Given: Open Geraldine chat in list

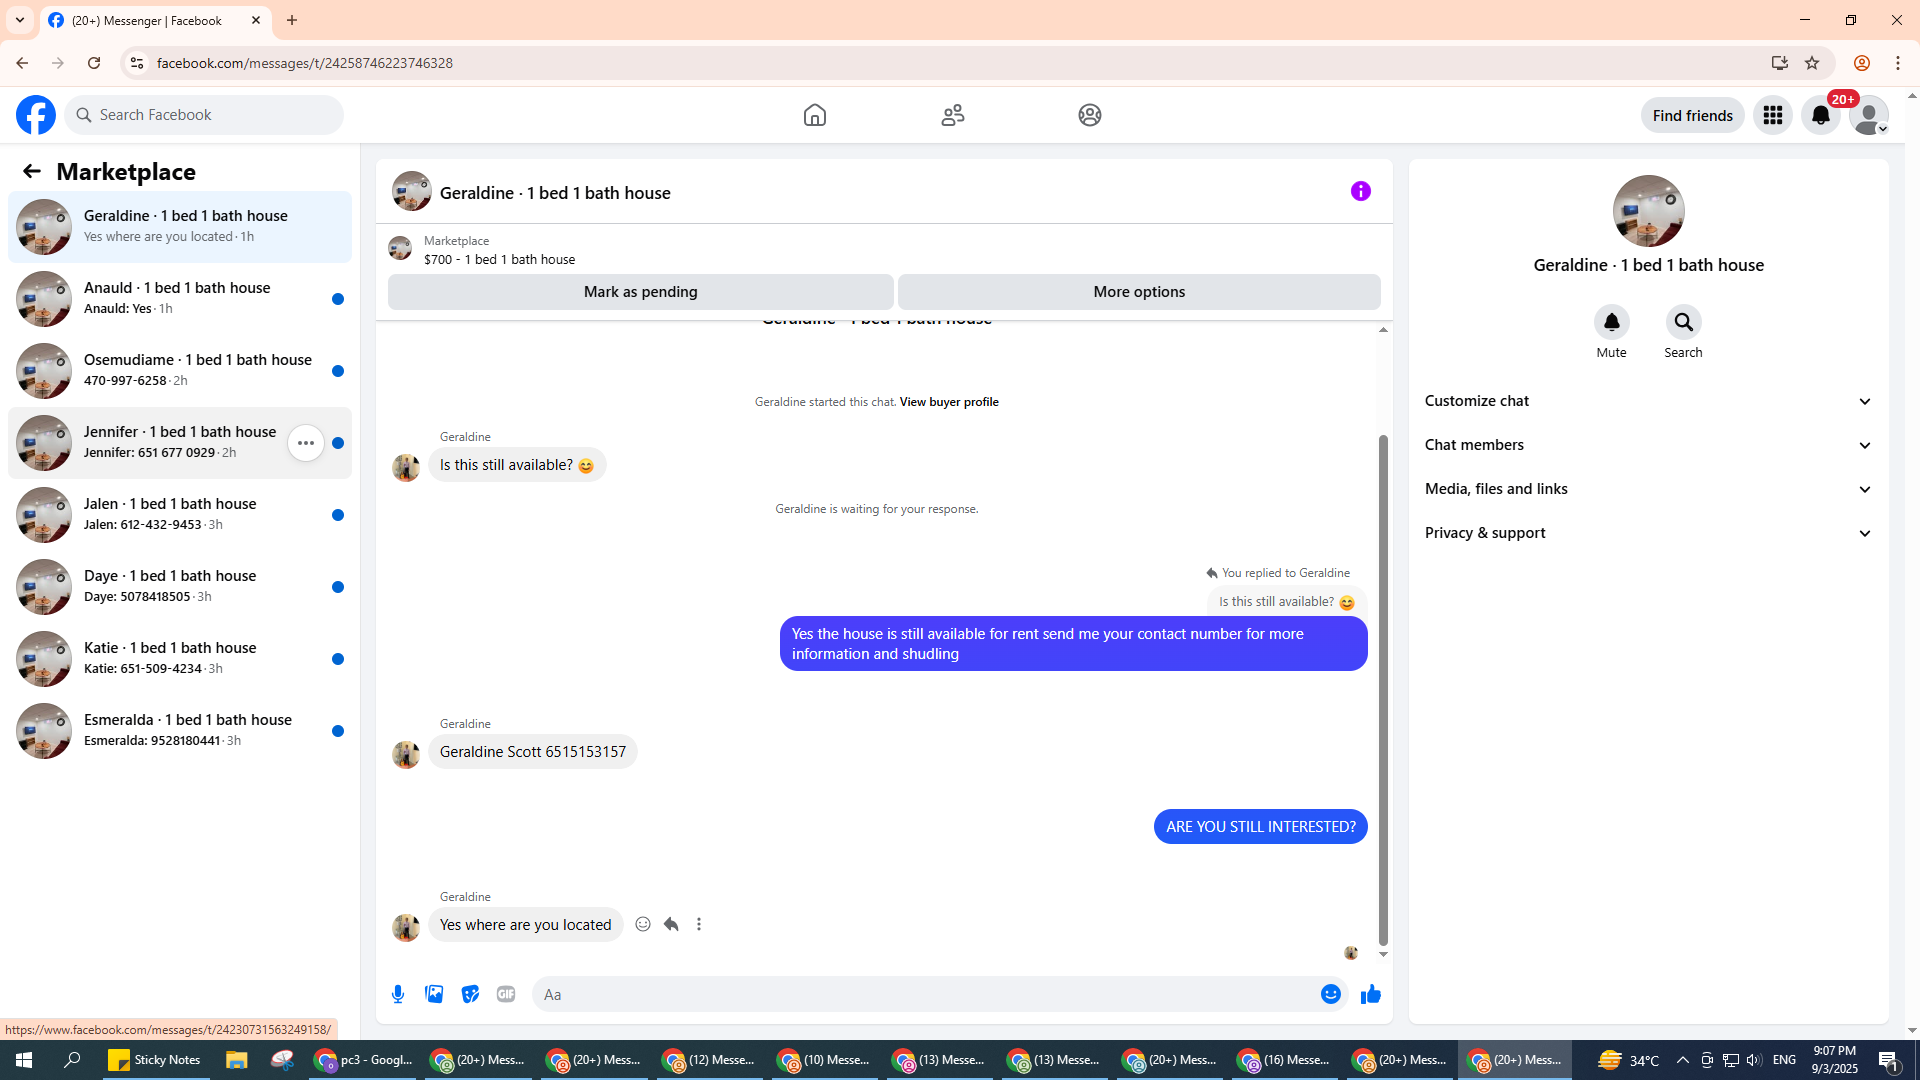Looking at the screenshot, I should tap(180, 227).
